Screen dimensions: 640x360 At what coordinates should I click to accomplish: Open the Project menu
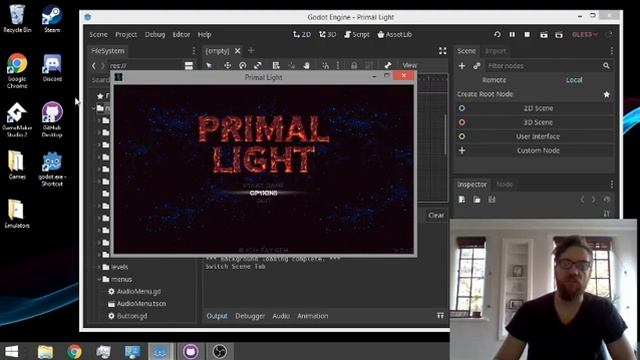[x=126, y=35]
